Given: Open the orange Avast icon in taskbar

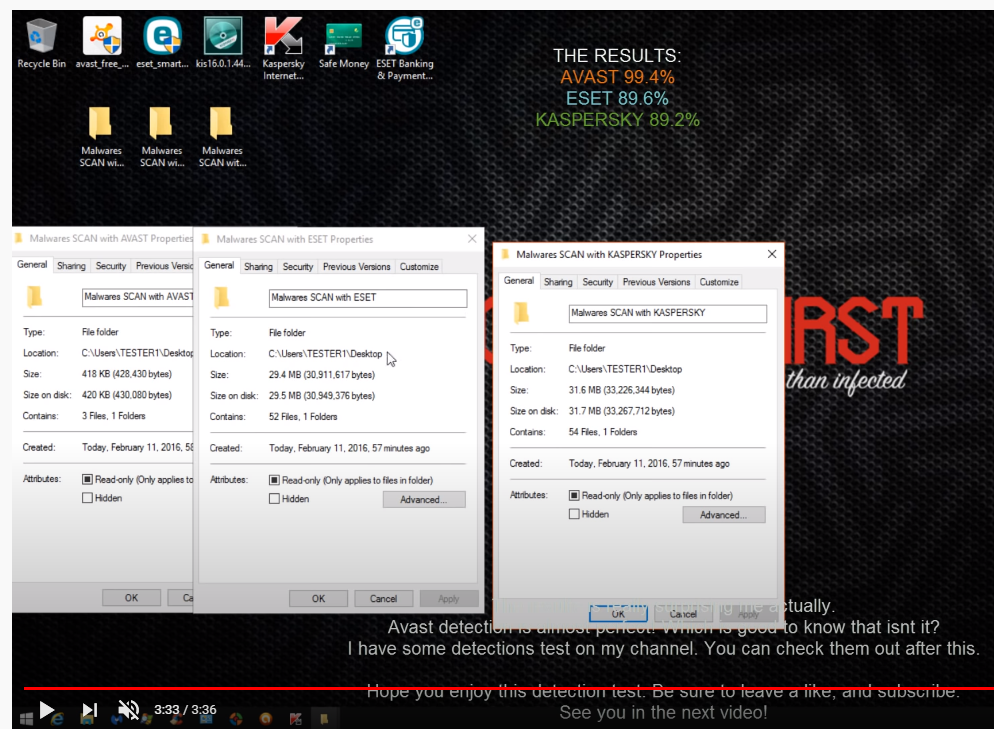Looking at the screenshot, I should 266,719.
